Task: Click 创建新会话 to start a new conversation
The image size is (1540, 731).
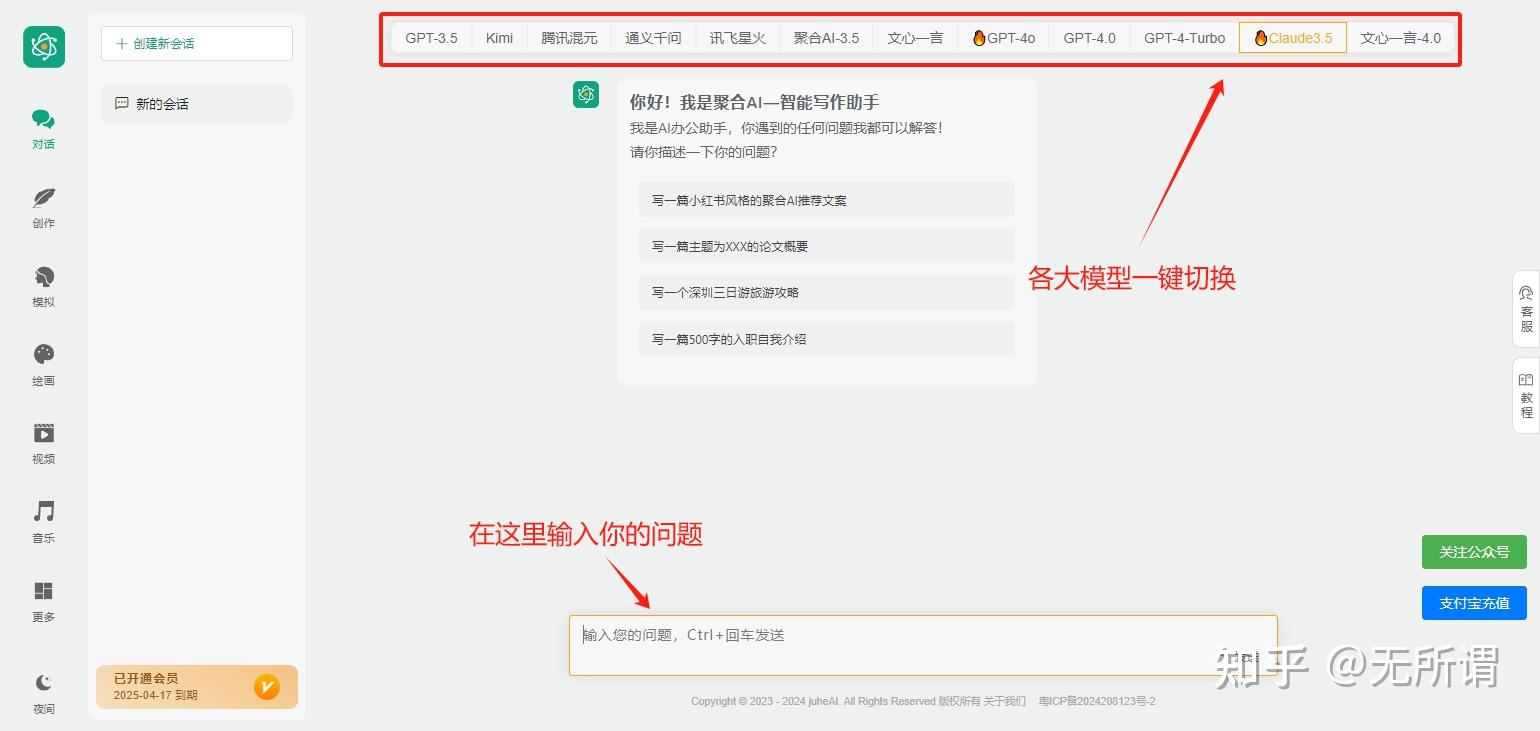Action: point(196,43)
